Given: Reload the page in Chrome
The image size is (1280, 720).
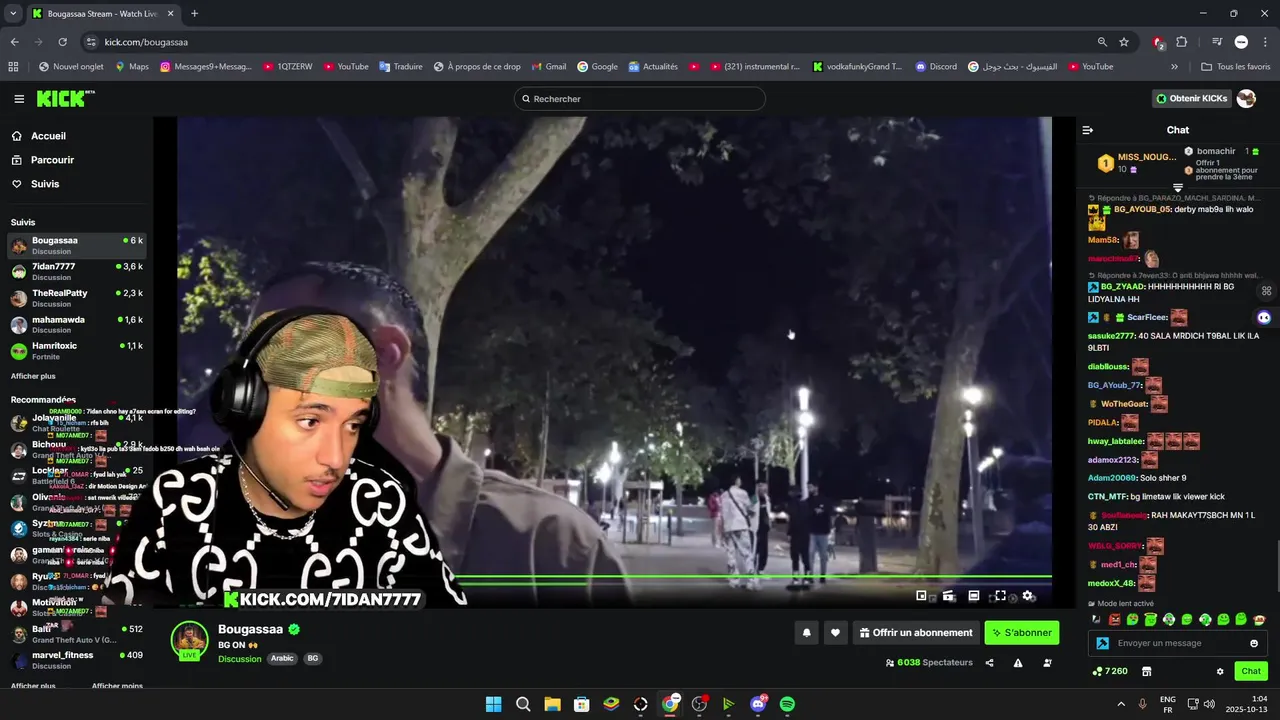Looking at the screenshot, I should pyautogui.click(x=62, y=42).
